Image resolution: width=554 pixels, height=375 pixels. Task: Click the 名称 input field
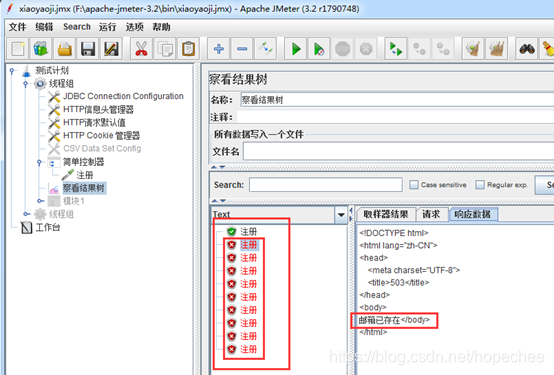pyautogui.click(x=397, y=100)
